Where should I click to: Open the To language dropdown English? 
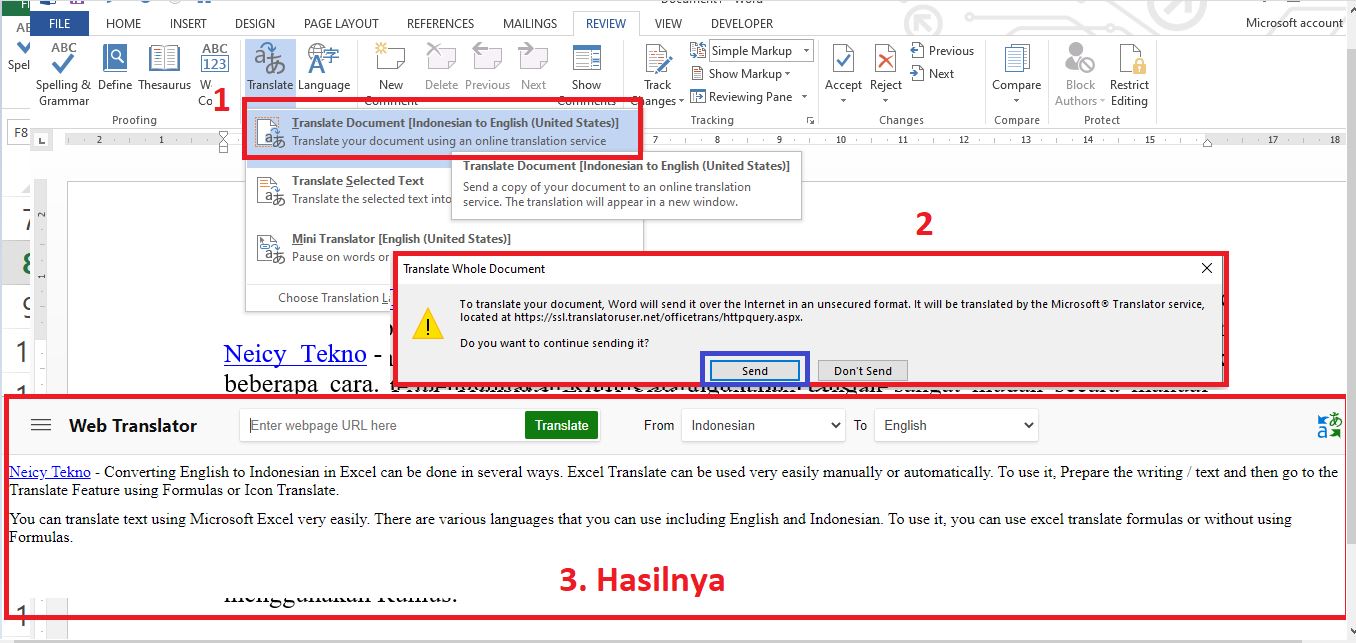point(956,425)
